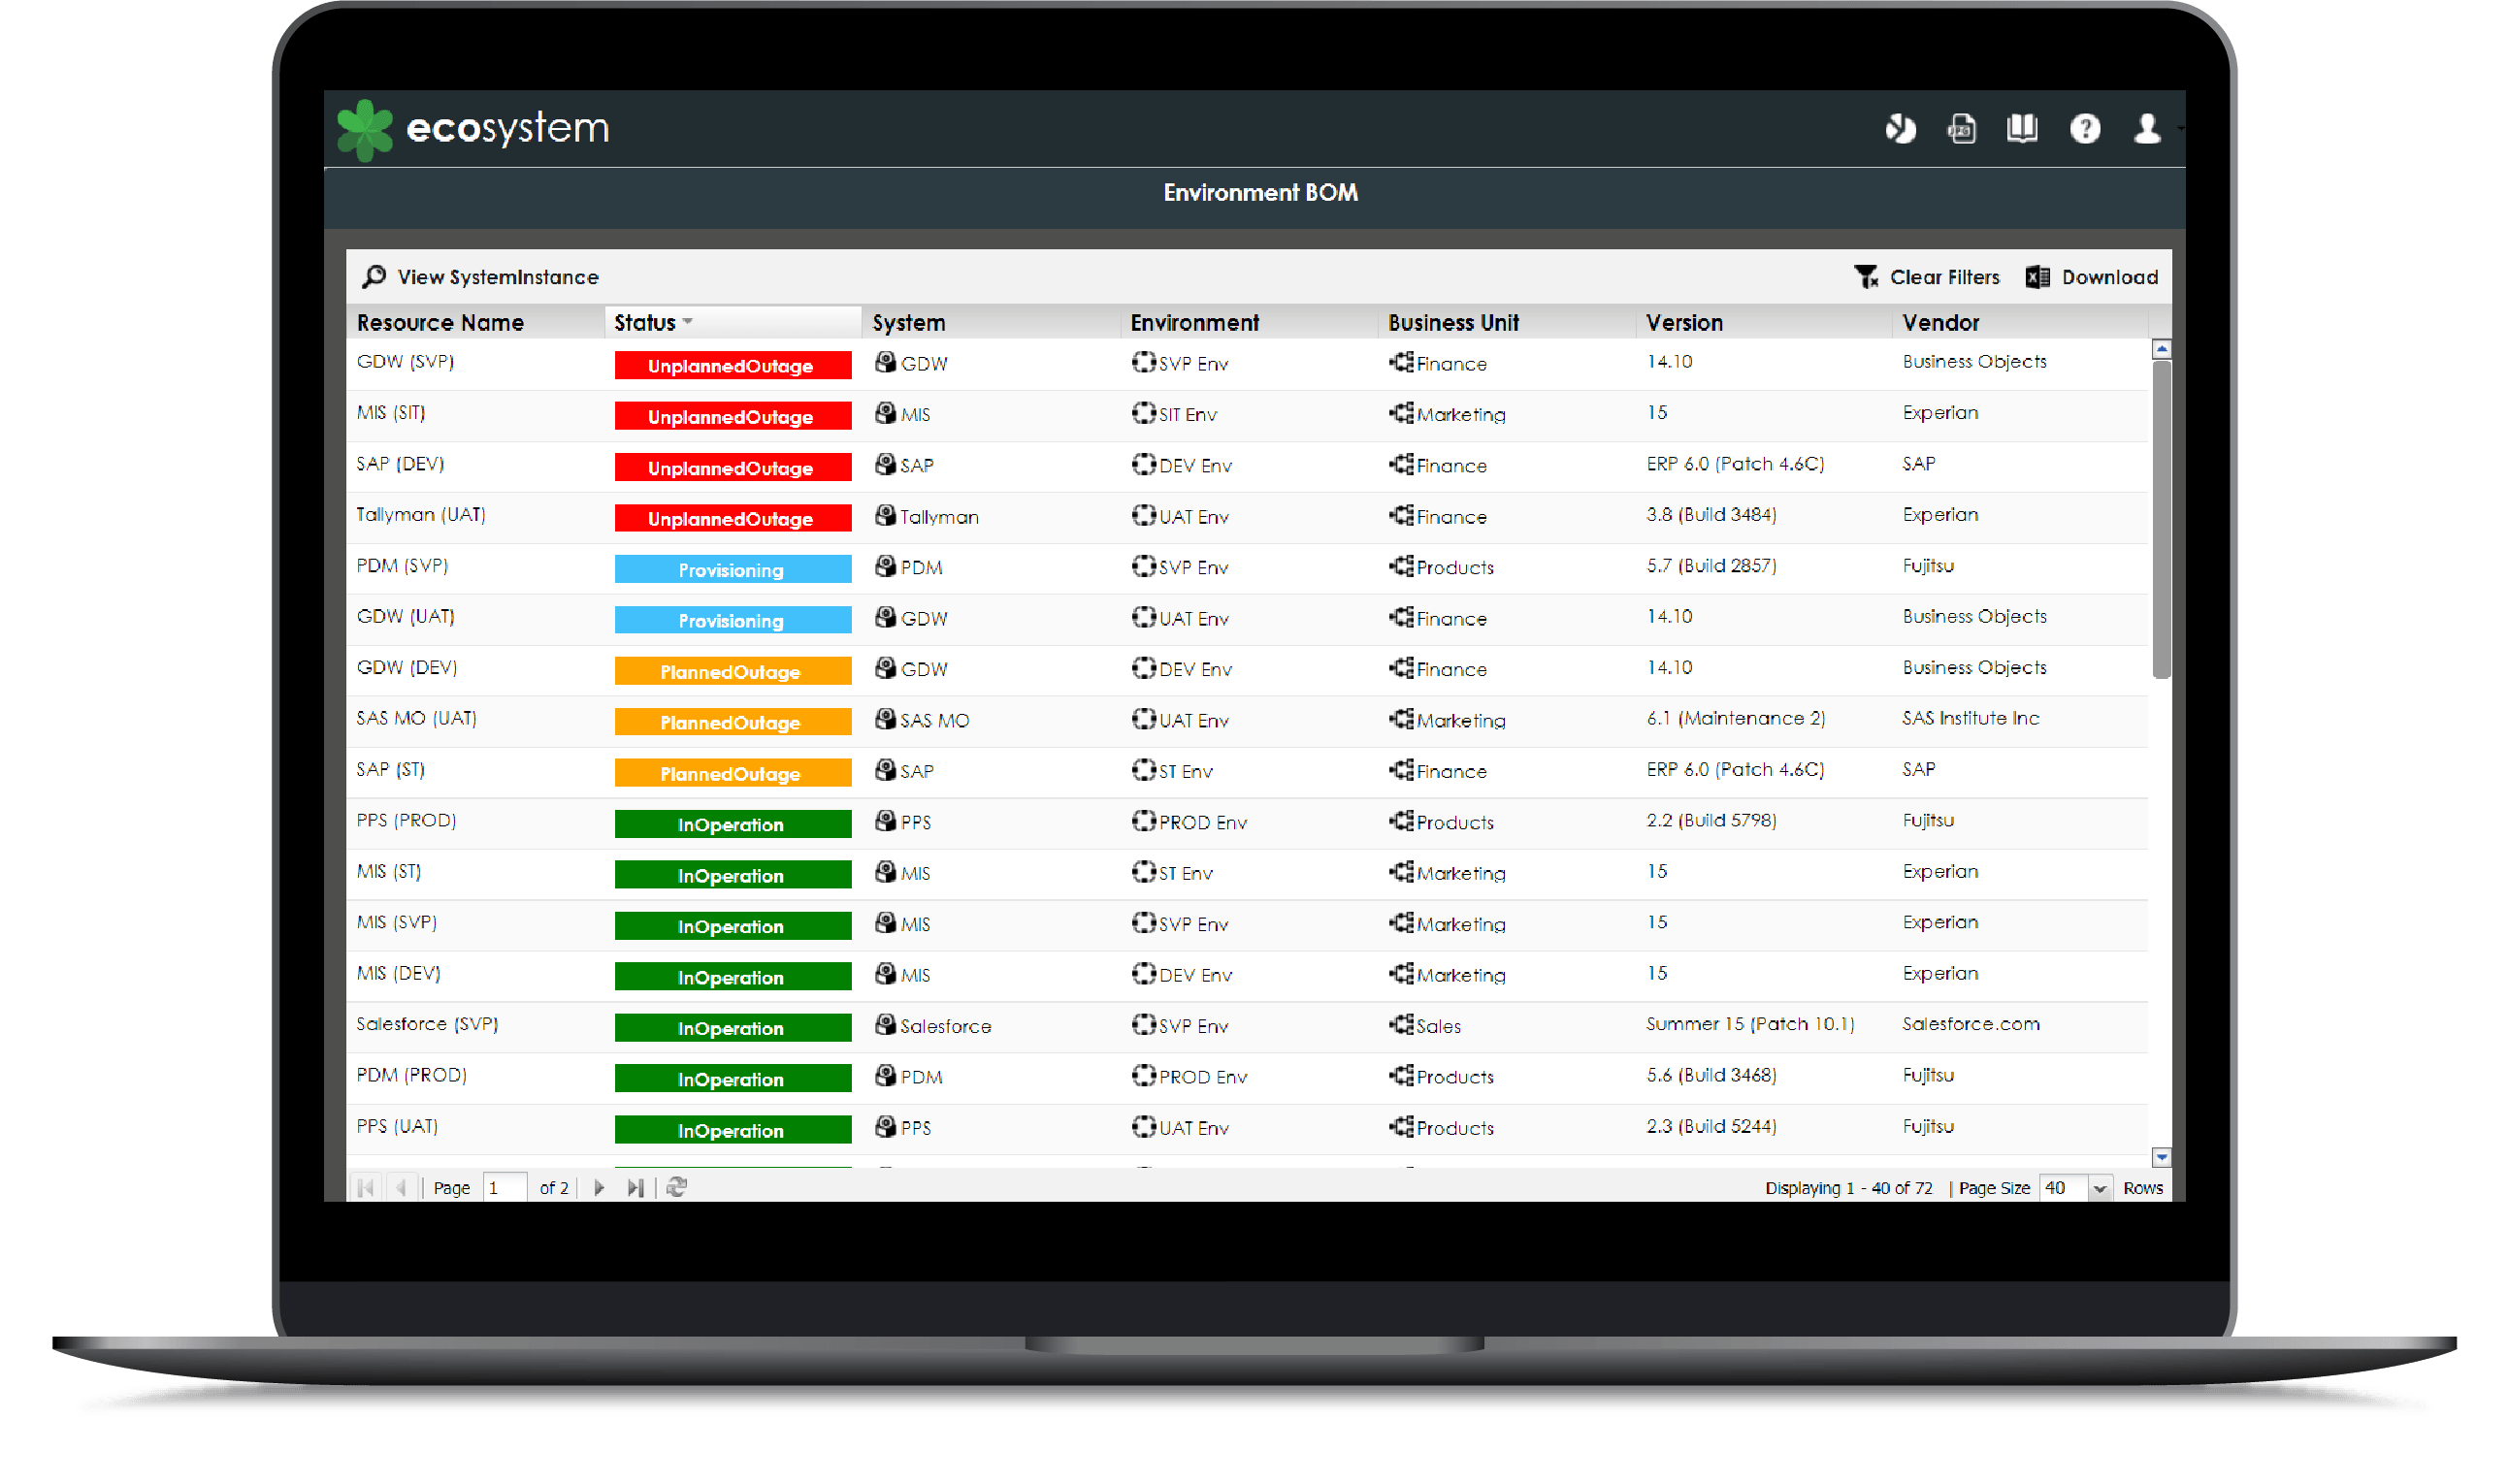Go to first page icon
Image resolution: width=2509 pixels, height=1484 pixels.
365,1188
